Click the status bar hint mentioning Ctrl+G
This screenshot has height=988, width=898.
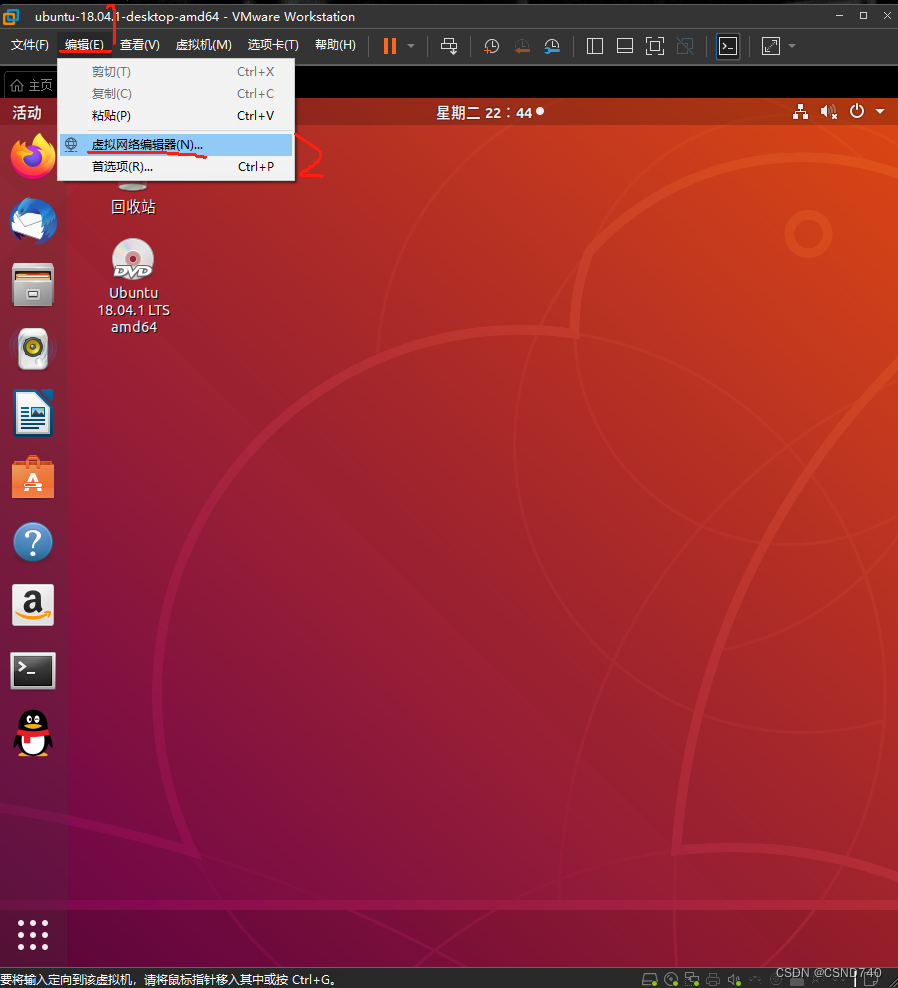click(x=168, y=980)
